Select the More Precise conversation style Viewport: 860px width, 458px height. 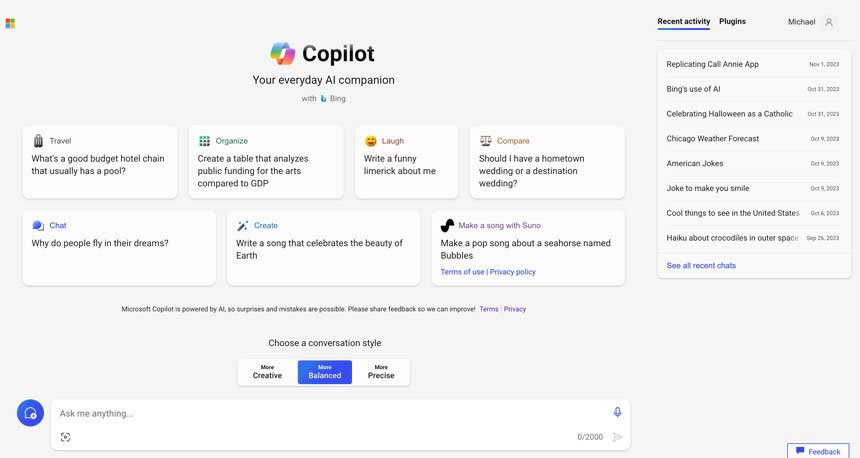pyautogui.click(x=381, y=372)
